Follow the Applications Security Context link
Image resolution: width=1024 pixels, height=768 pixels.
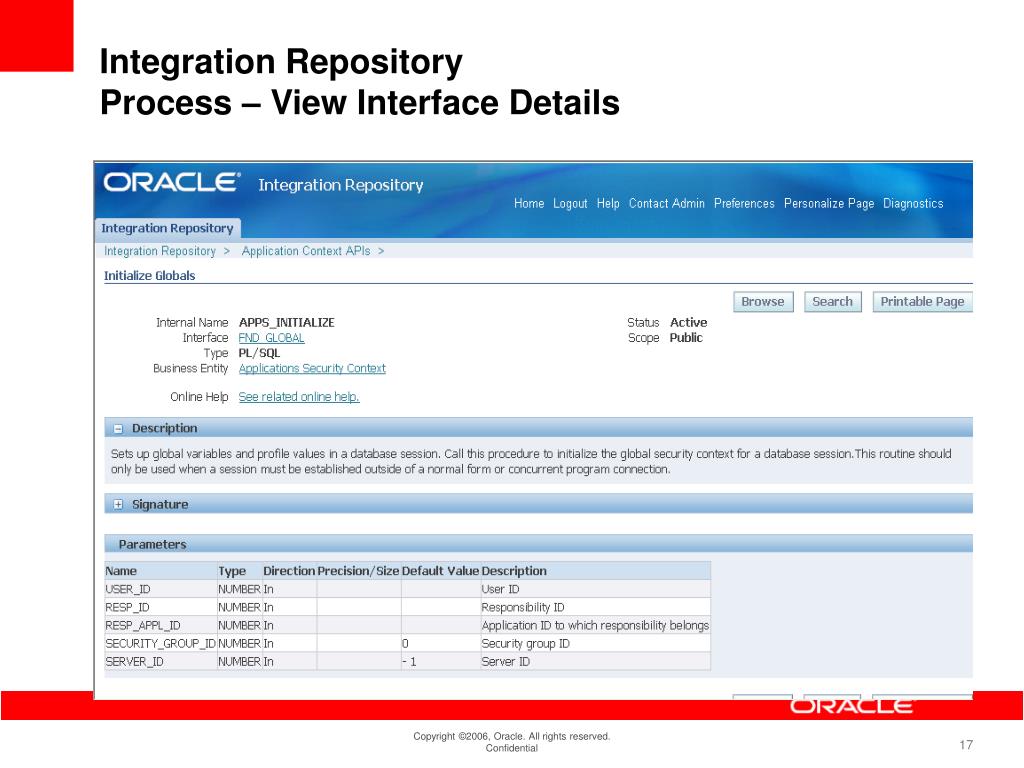click(x=311, y=369)
